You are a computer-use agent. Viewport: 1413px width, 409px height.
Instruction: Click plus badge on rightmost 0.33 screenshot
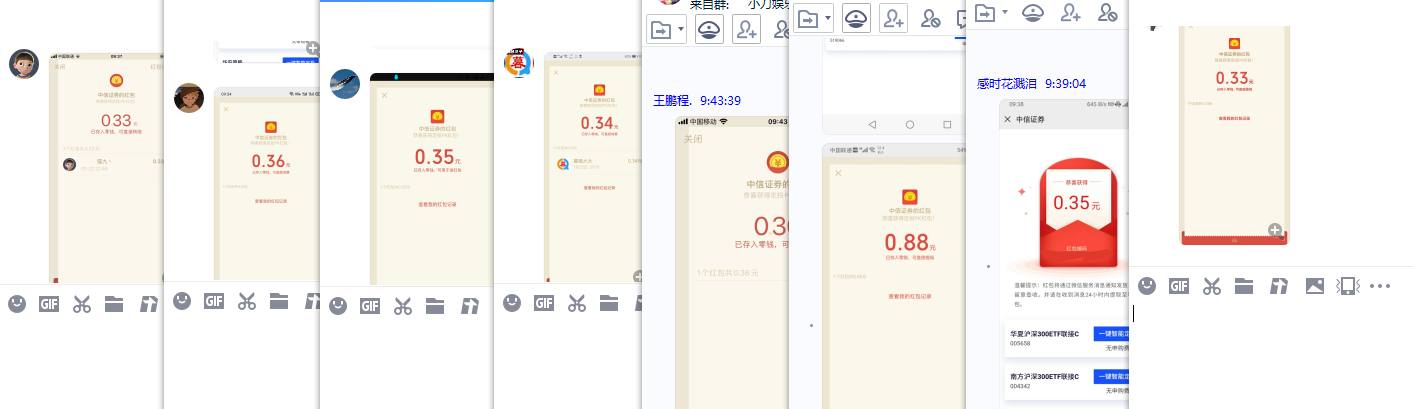[x=1274, y=230]
